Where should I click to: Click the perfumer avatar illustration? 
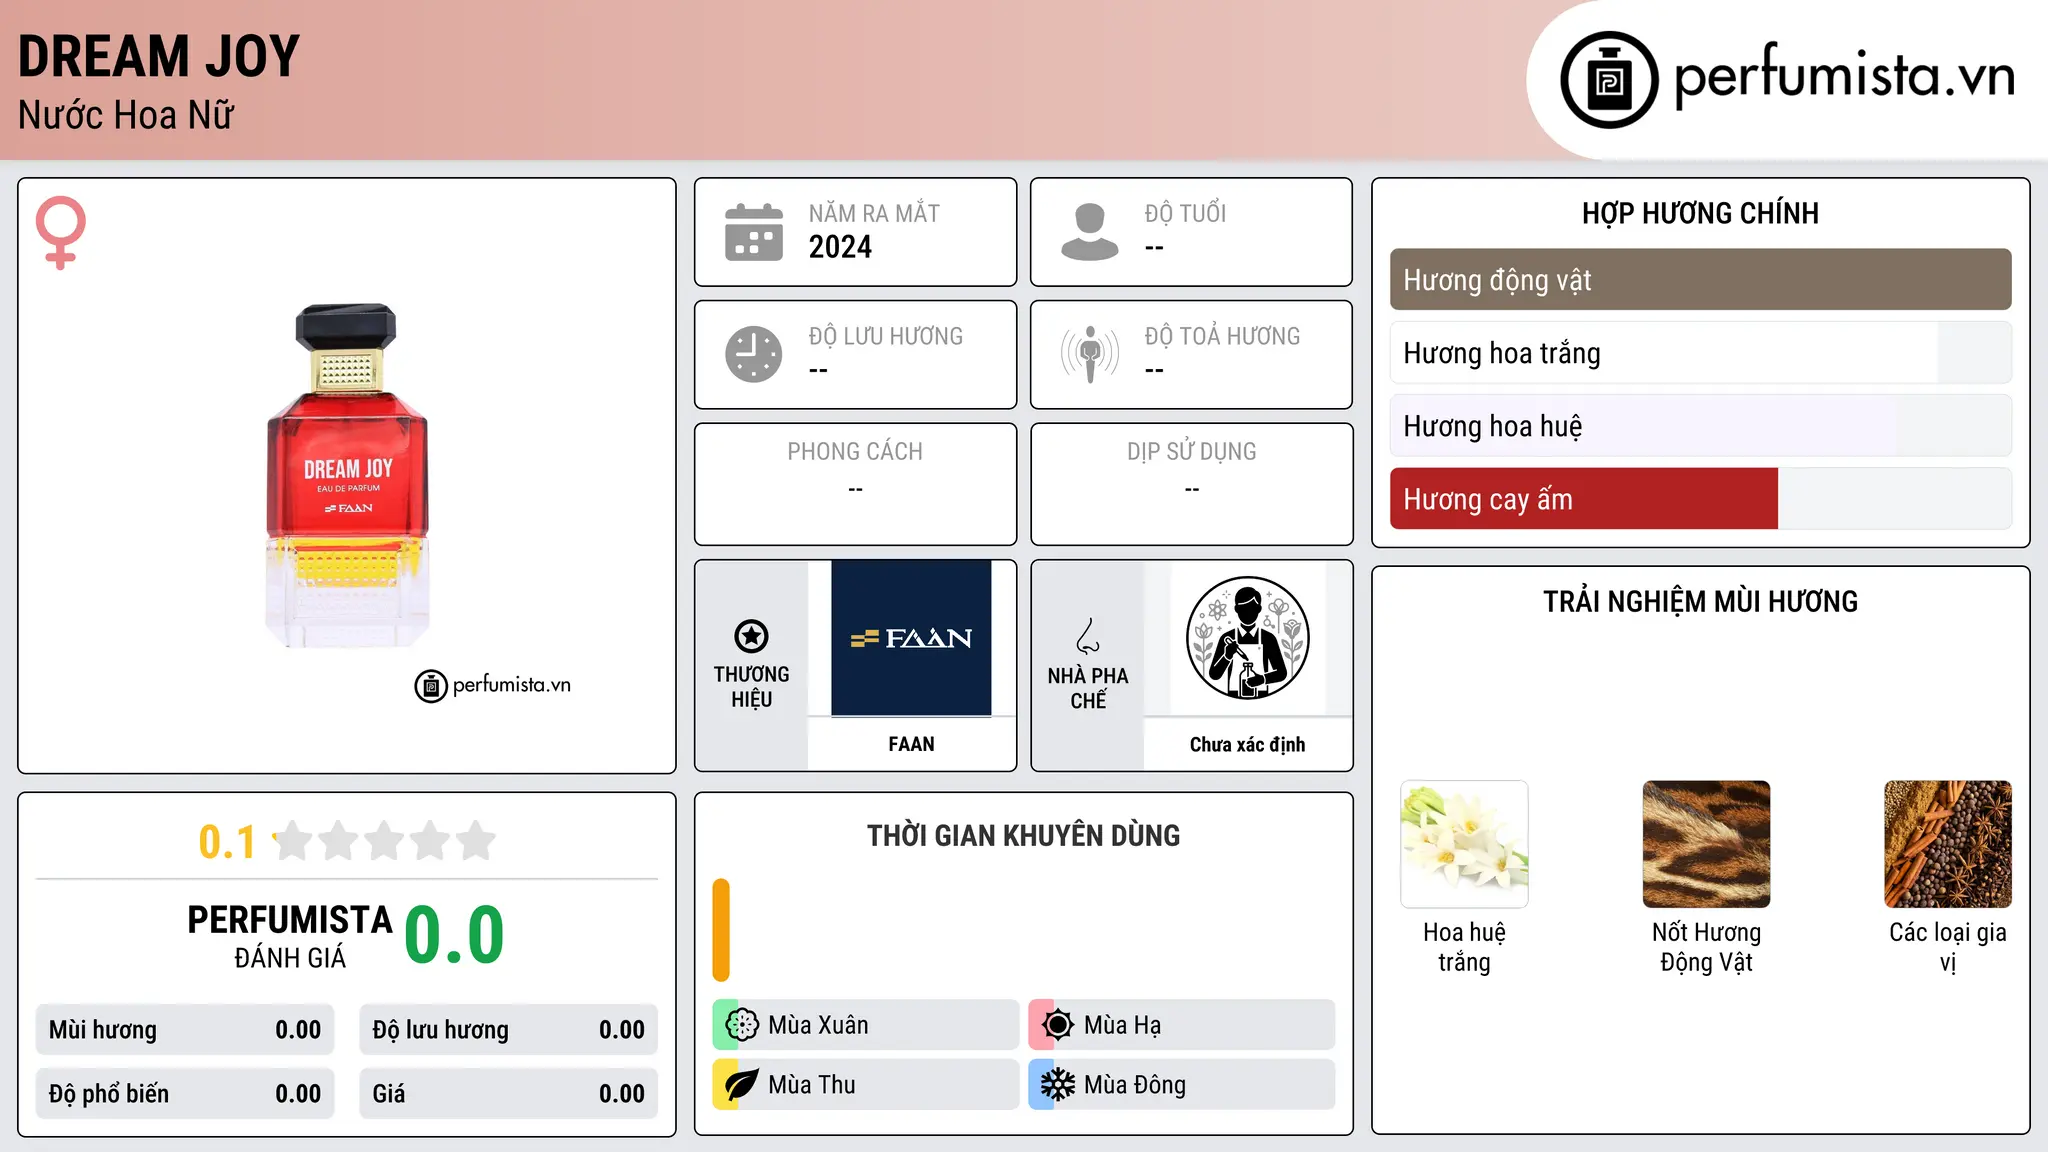1247,638
